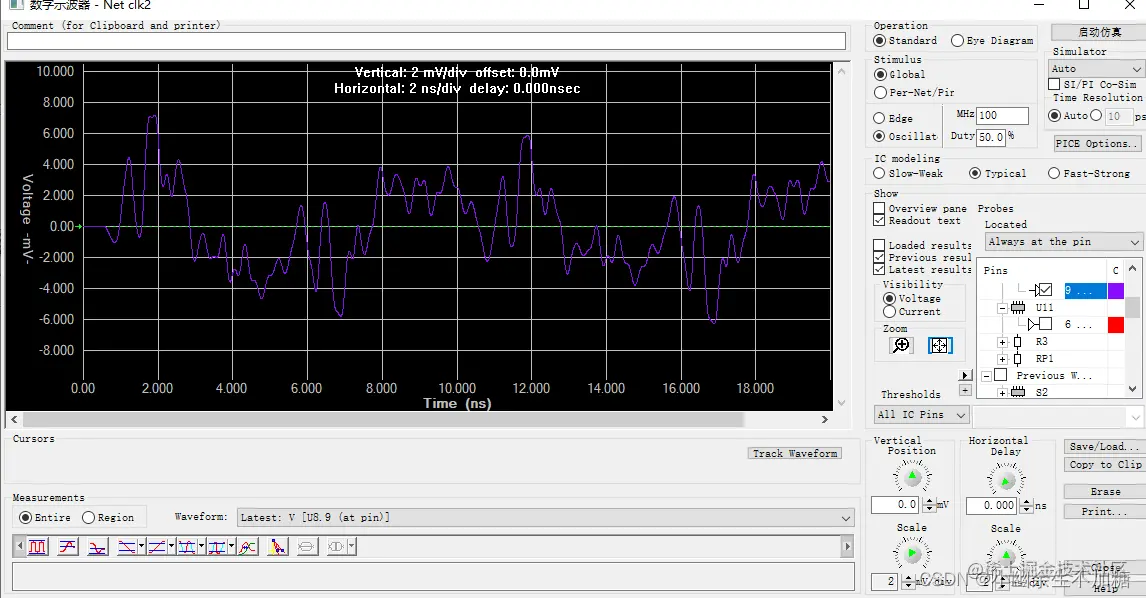Open the probes Located dropdown
The image size is (1146, 598).
(x=1063, y=242)
